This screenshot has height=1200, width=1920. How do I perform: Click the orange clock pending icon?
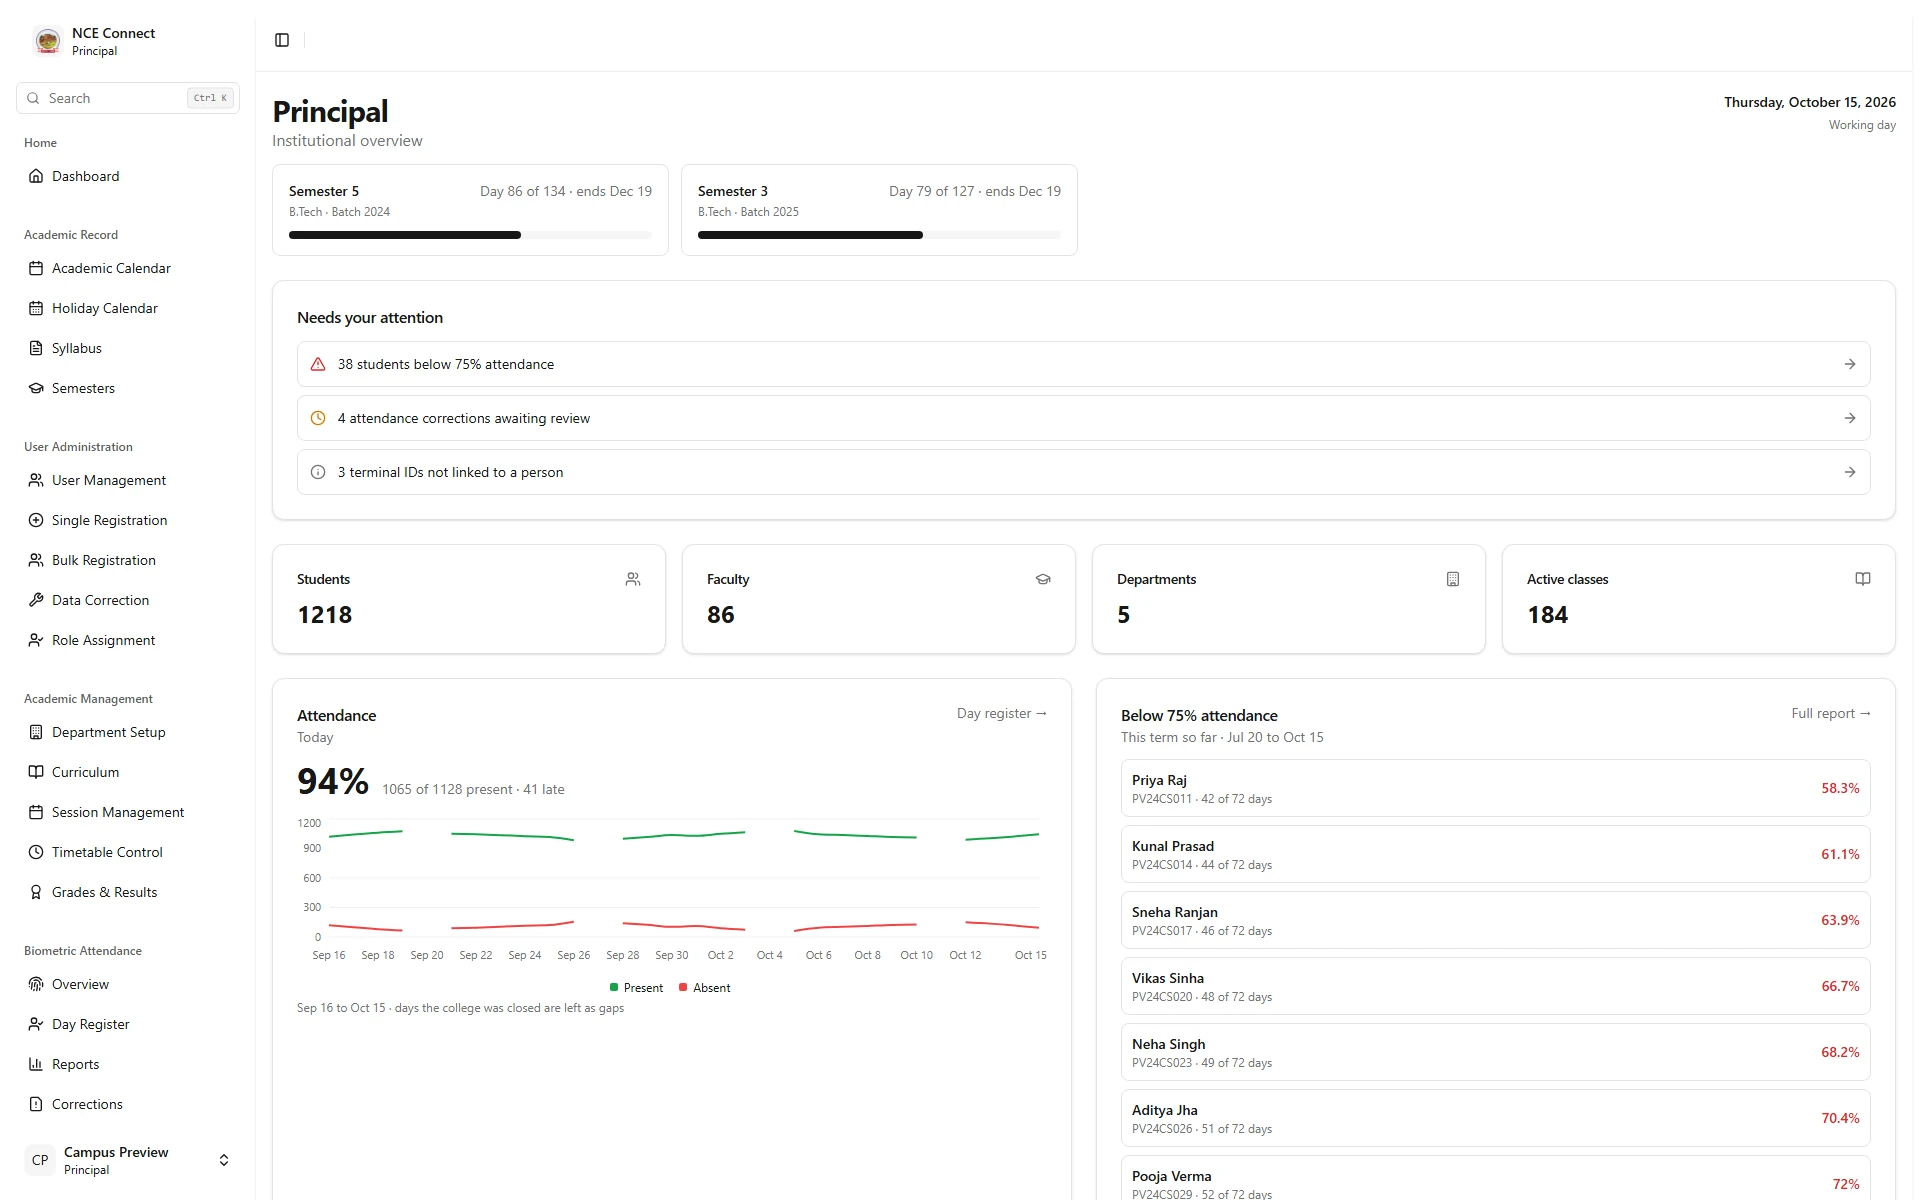[x=318, y=418]
